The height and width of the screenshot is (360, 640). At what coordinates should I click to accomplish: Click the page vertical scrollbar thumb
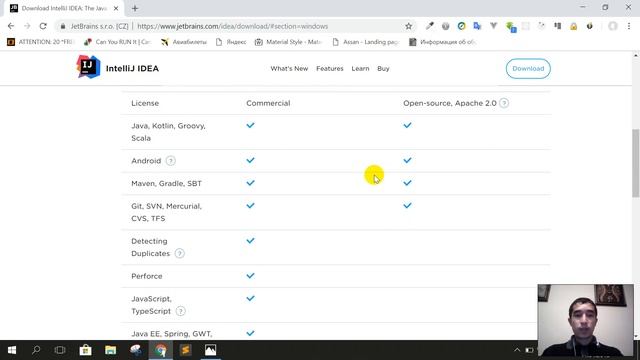(636, 162)
